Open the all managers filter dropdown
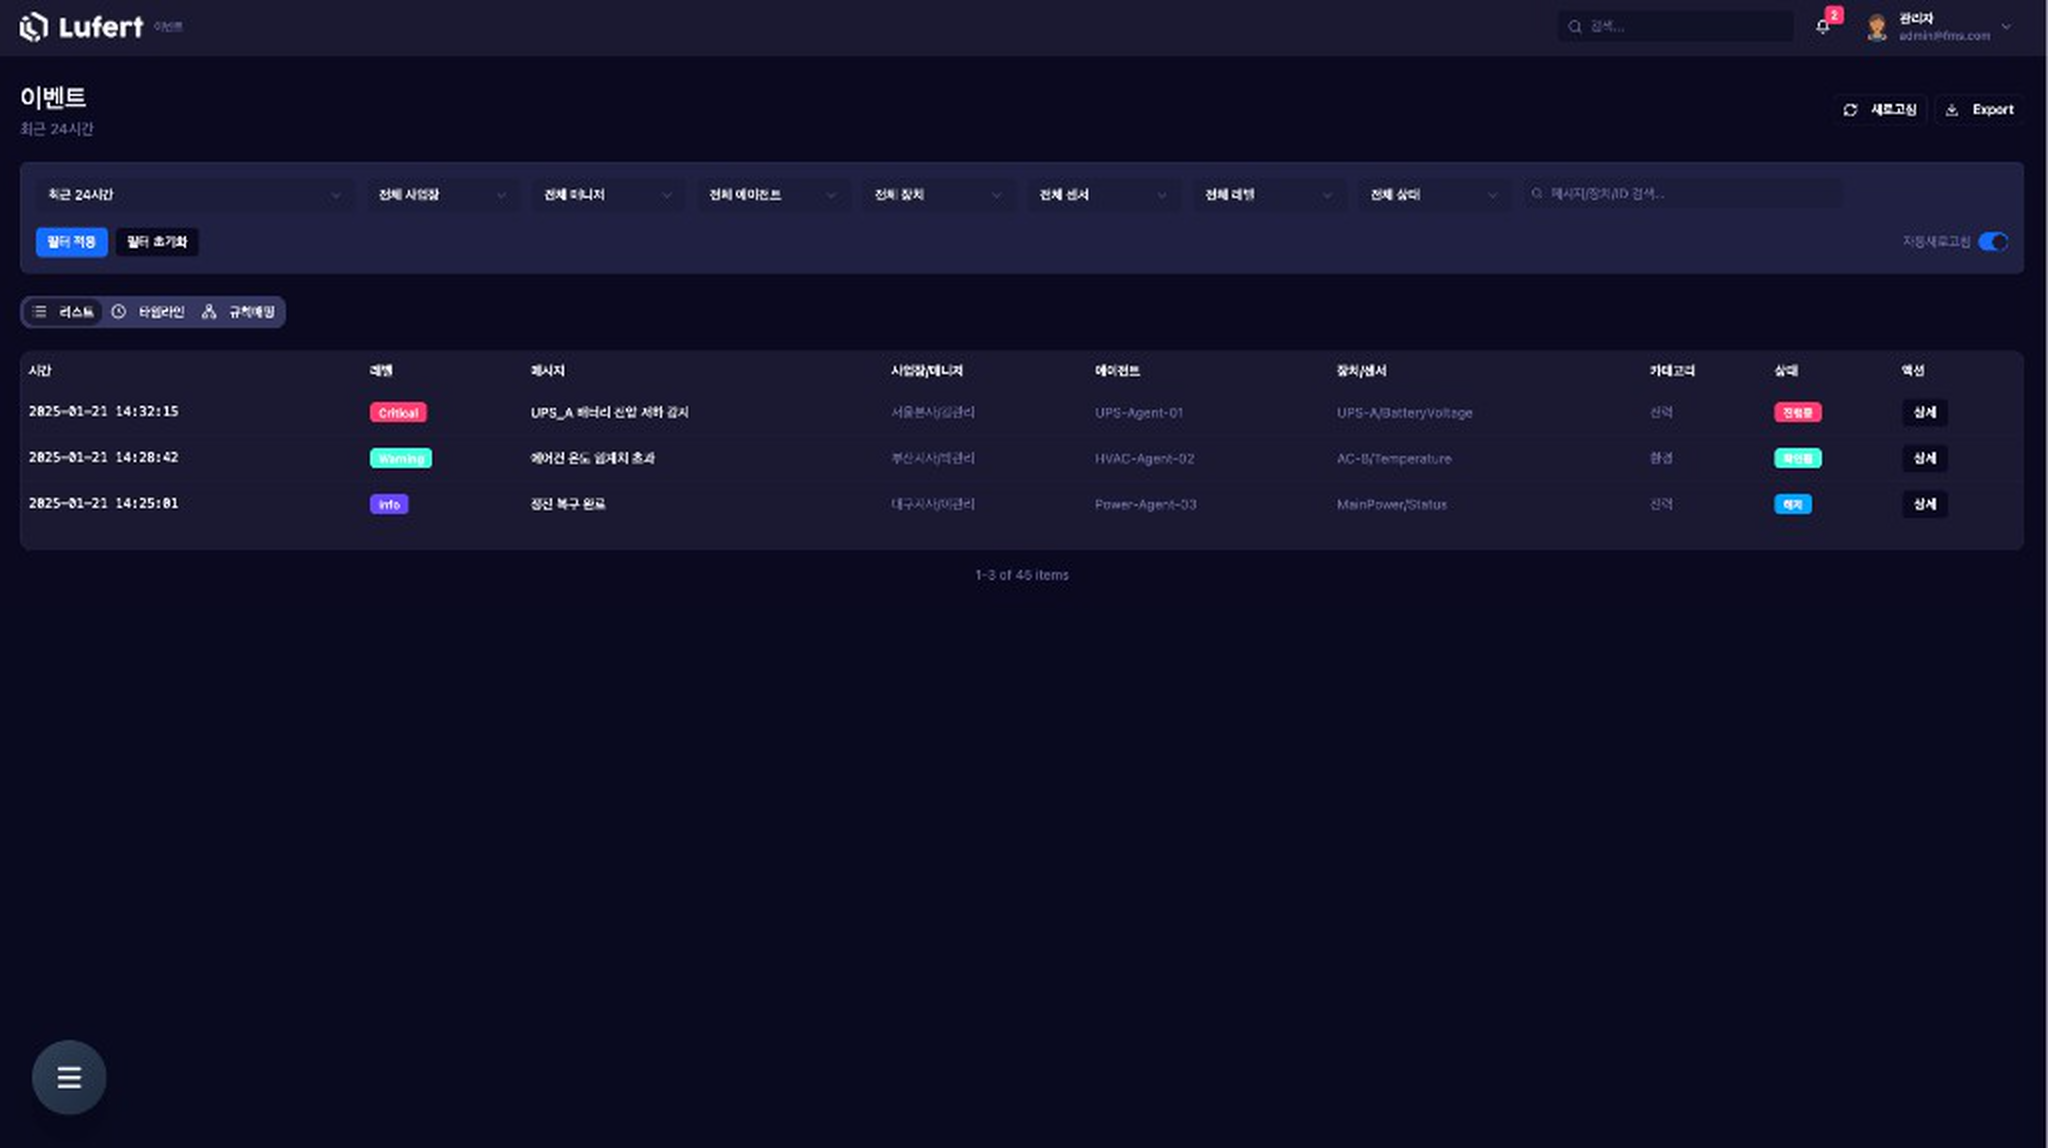Screen dimensions: 2048x1148 (608, 195)
